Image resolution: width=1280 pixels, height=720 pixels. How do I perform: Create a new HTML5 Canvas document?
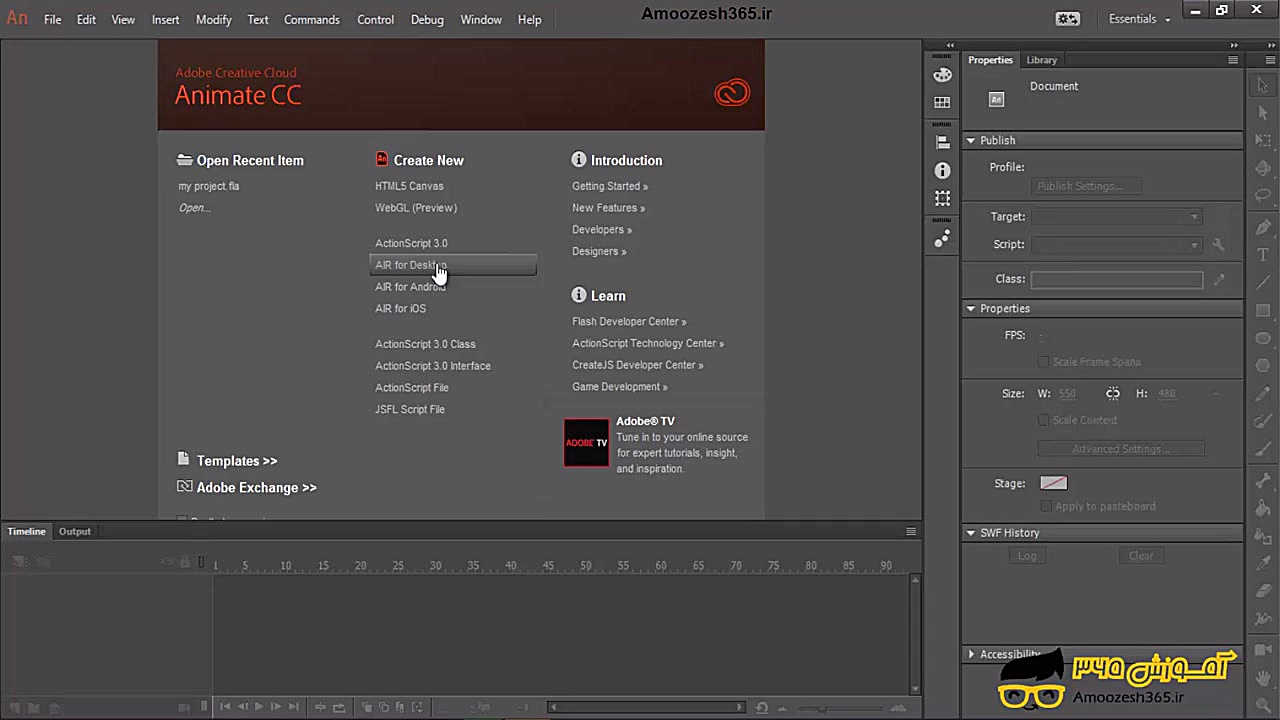click(x=409, y=186)
